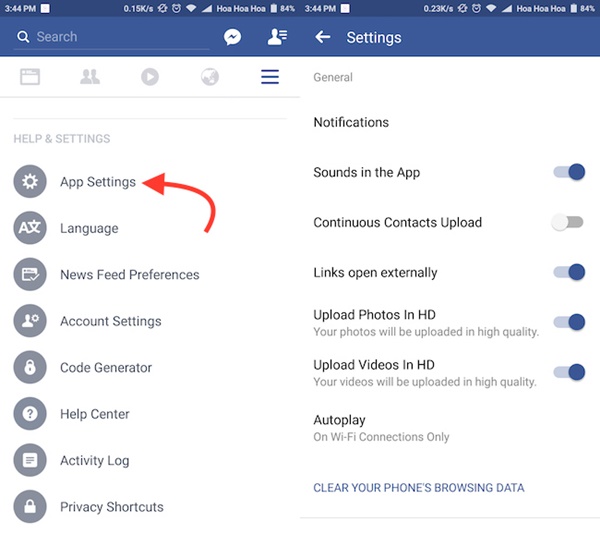
Task: Tap the Account Settings person-gear icon
Action: (30, 321)
